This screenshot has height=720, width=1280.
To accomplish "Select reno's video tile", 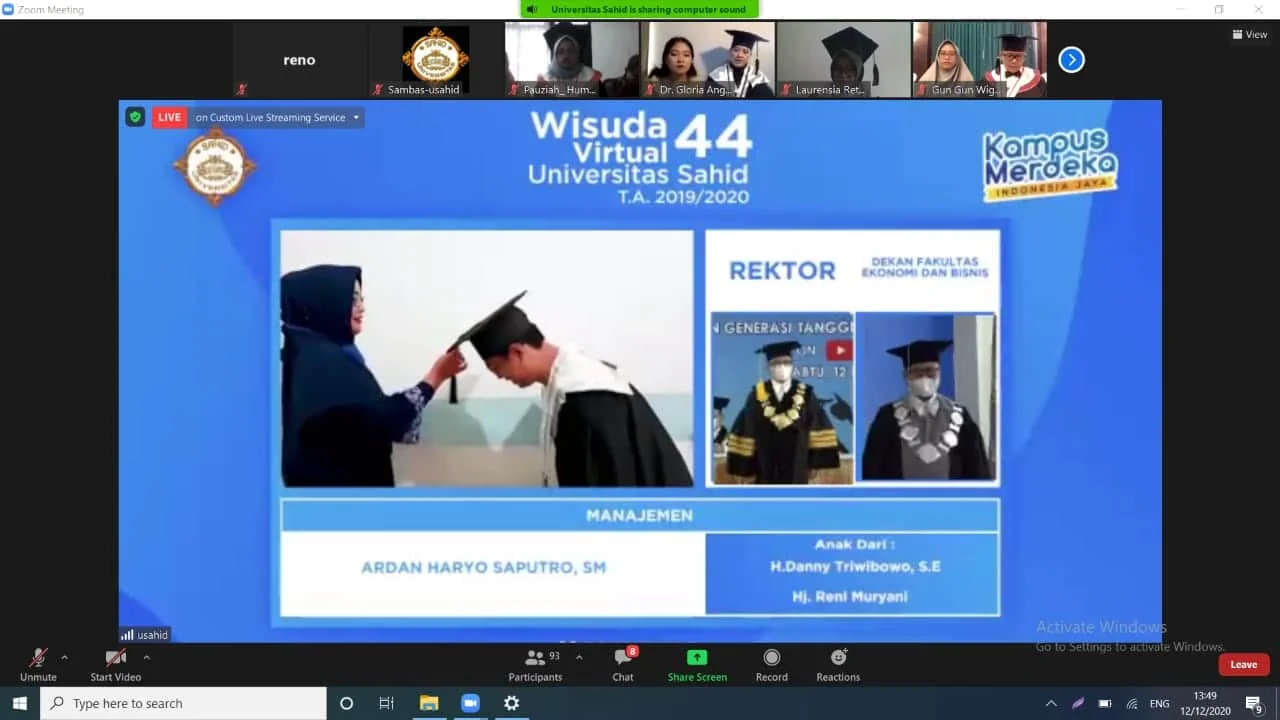I will [x=299, y=60].
